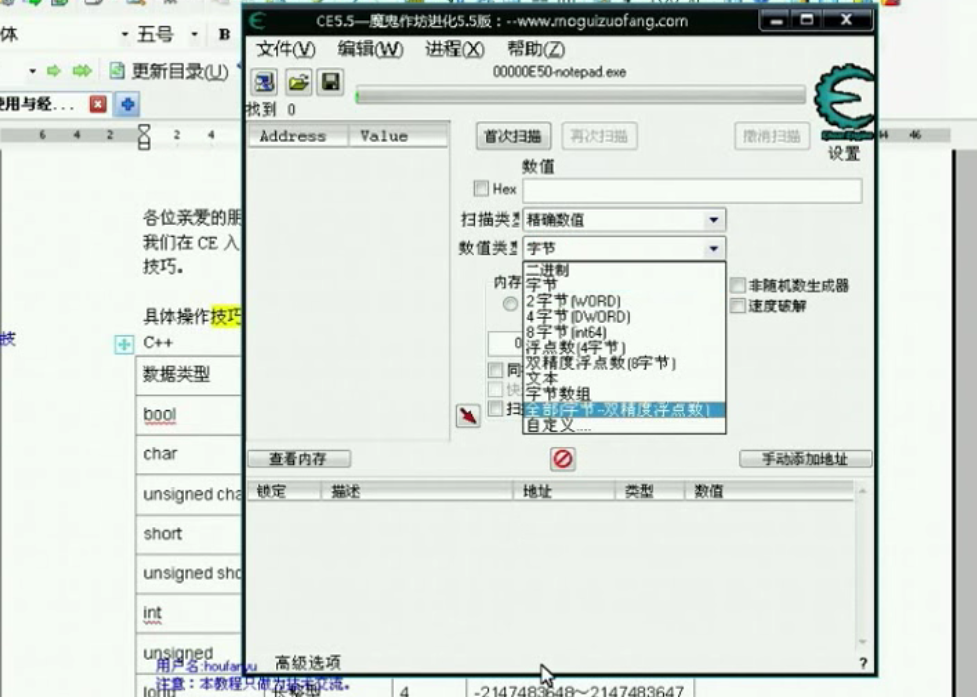Click the open folder icon in Cheat Engine
The width and height of the screenshot is (977, 697).
pos(298,82)
